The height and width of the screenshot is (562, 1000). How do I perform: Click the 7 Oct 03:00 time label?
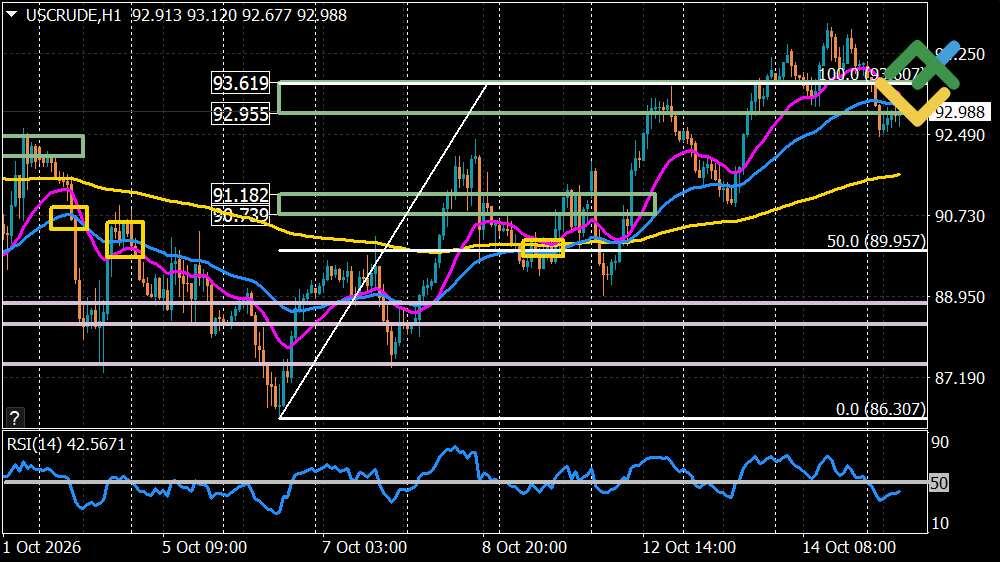364,547
